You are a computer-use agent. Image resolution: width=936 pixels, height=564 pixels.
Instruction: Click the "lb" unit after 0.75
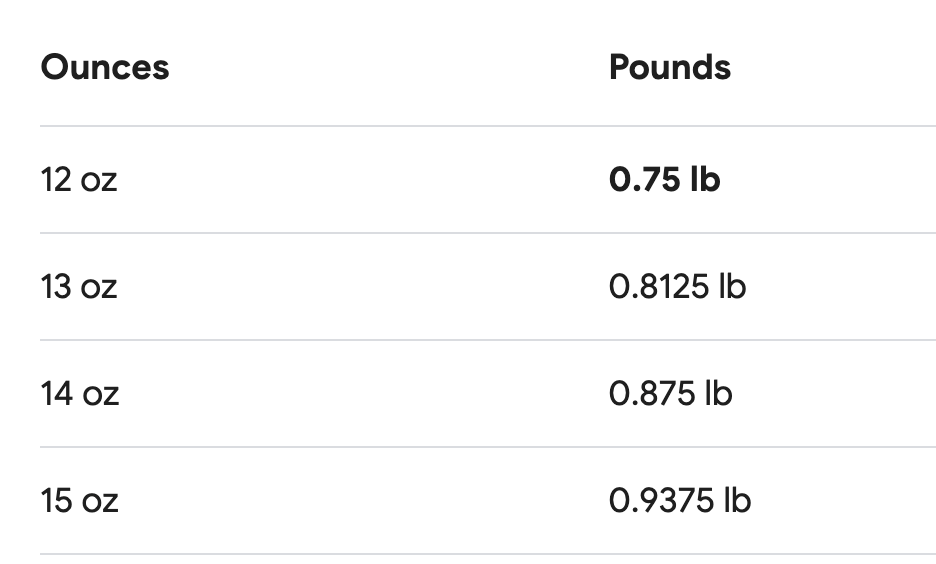pos(705,179)
